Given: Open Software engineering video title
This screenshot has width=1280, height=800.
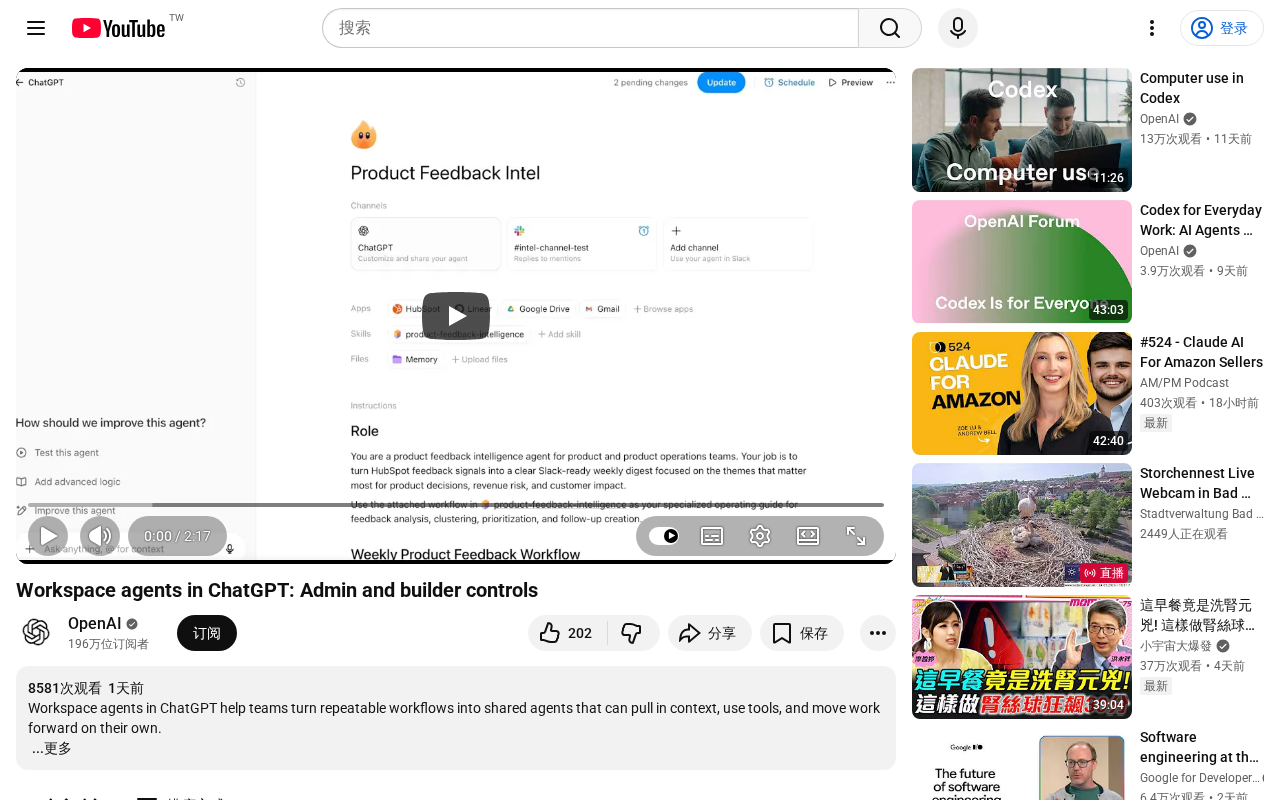Looking at the screenshot, I should click(1200, 747).
